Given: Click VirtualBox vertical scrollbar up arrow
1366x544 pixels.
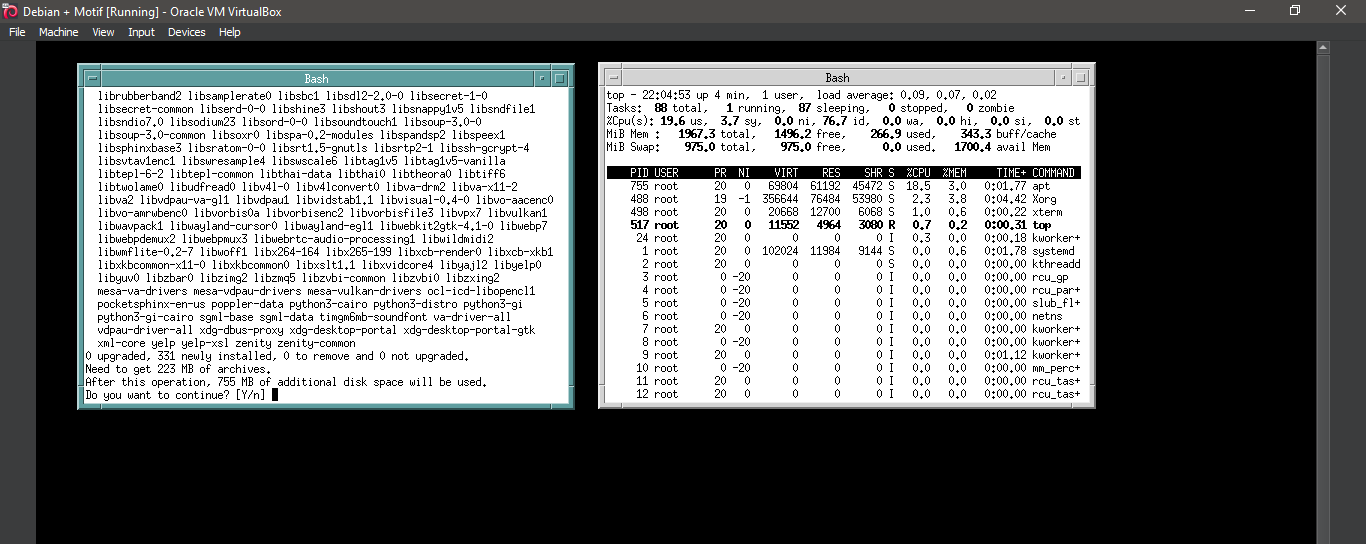Looking at the screenshot, I should [1323, 47].
